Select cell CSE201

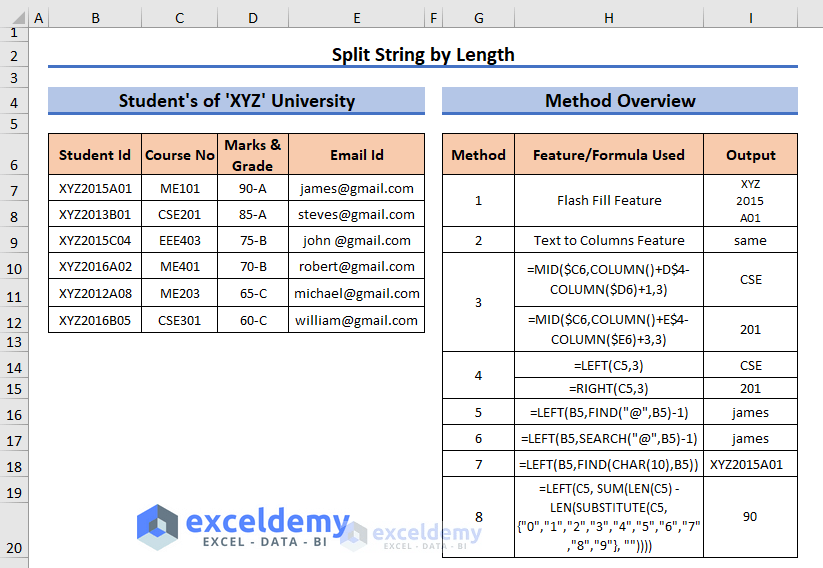click(x=180, y=214)
